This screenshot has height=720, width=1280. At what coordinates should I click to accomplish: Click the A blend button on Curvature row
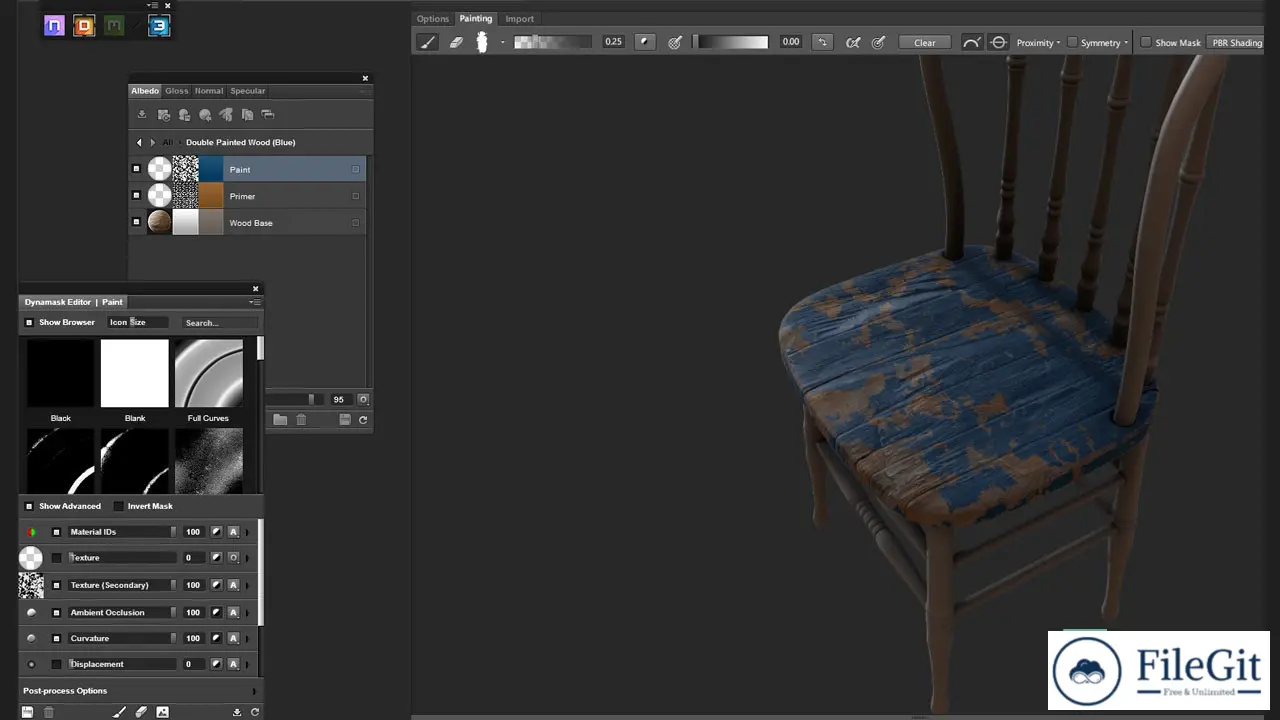click(x=233, y=638)
